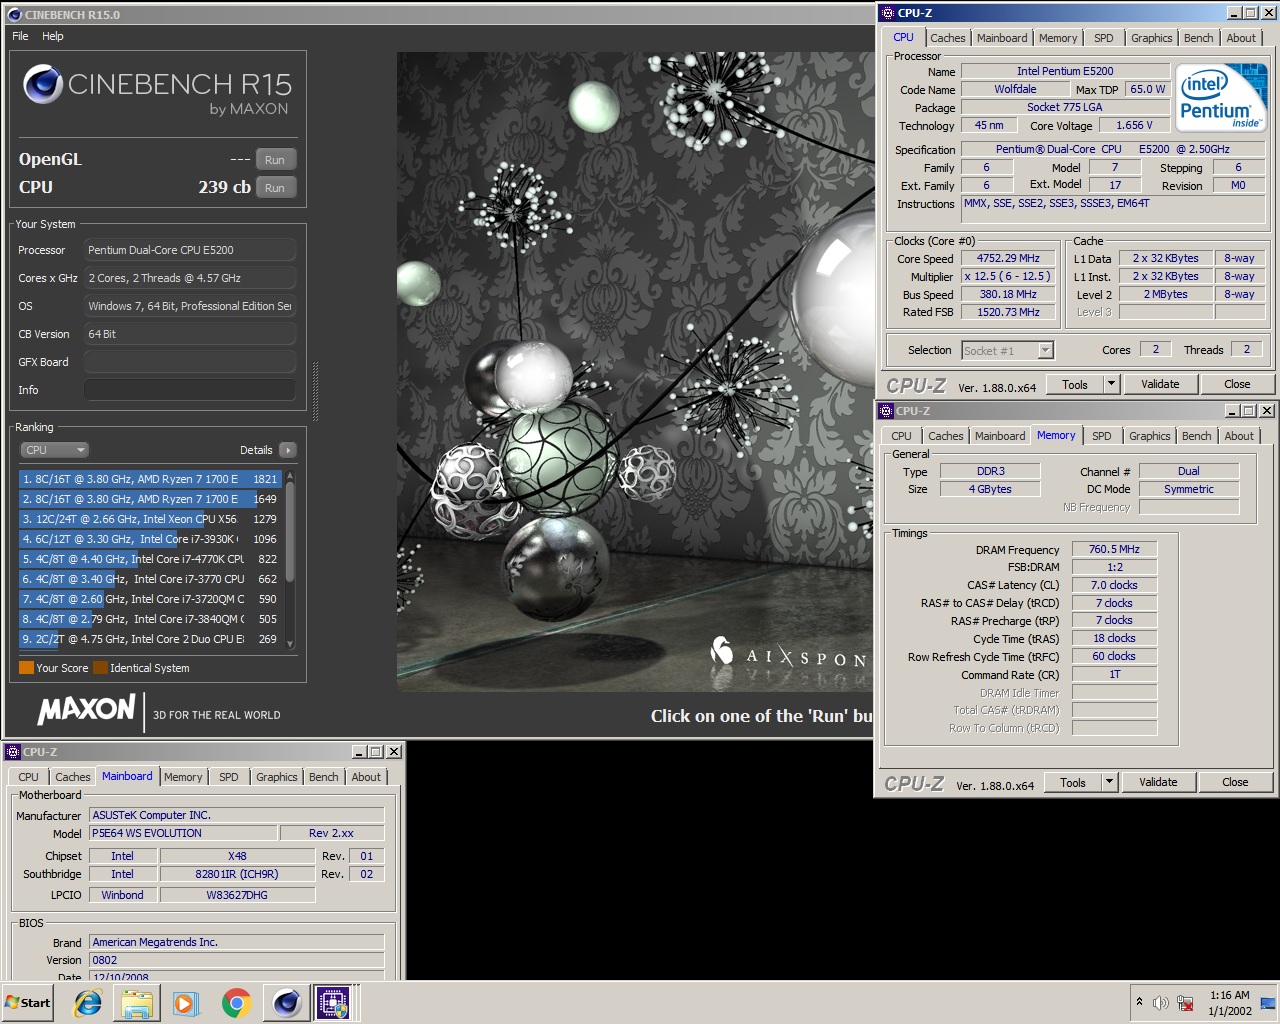The height and width of the screenshot is (1024, 1280).
Task: Switch to Caches tab in CPU-Z CPU window
Action: pos(948,38)
